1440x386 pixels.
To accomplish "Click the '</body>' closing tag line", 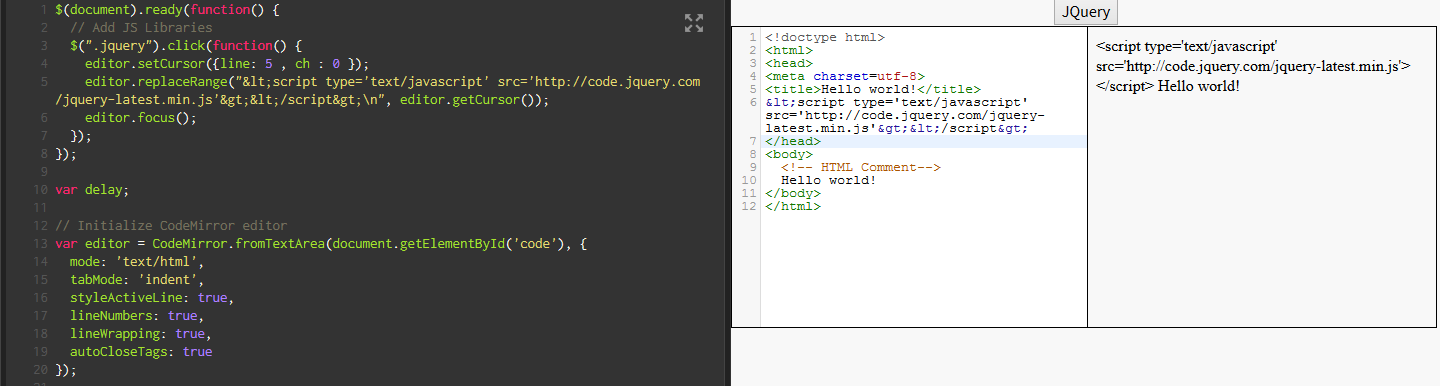I will click(x=793, y=193).
